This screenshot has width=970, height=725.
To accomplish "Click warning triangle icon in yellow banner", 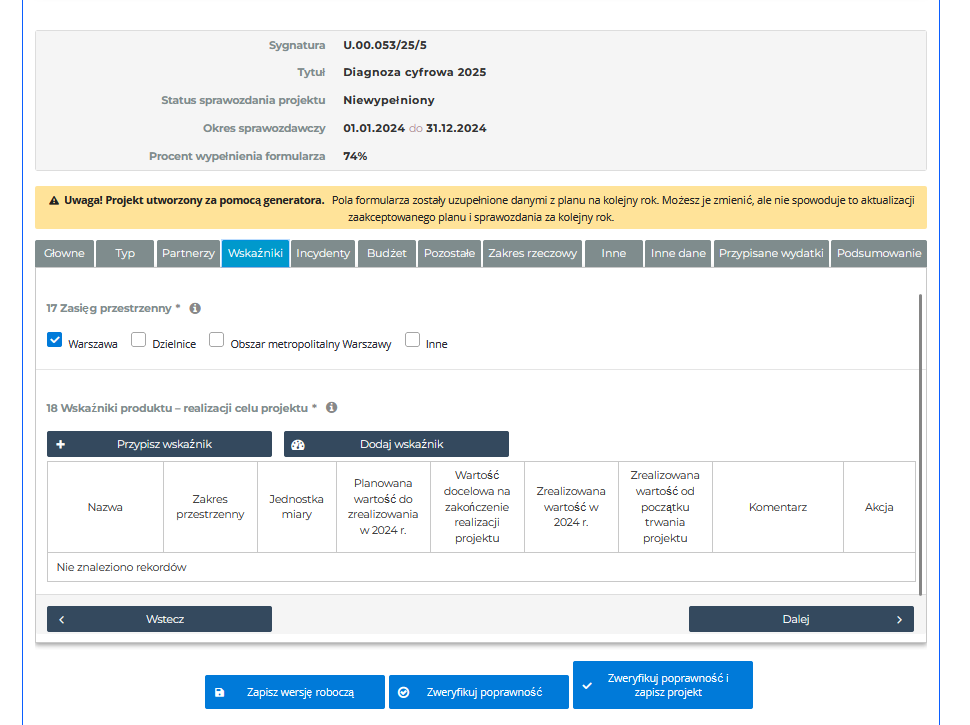I will click(54, 200).
